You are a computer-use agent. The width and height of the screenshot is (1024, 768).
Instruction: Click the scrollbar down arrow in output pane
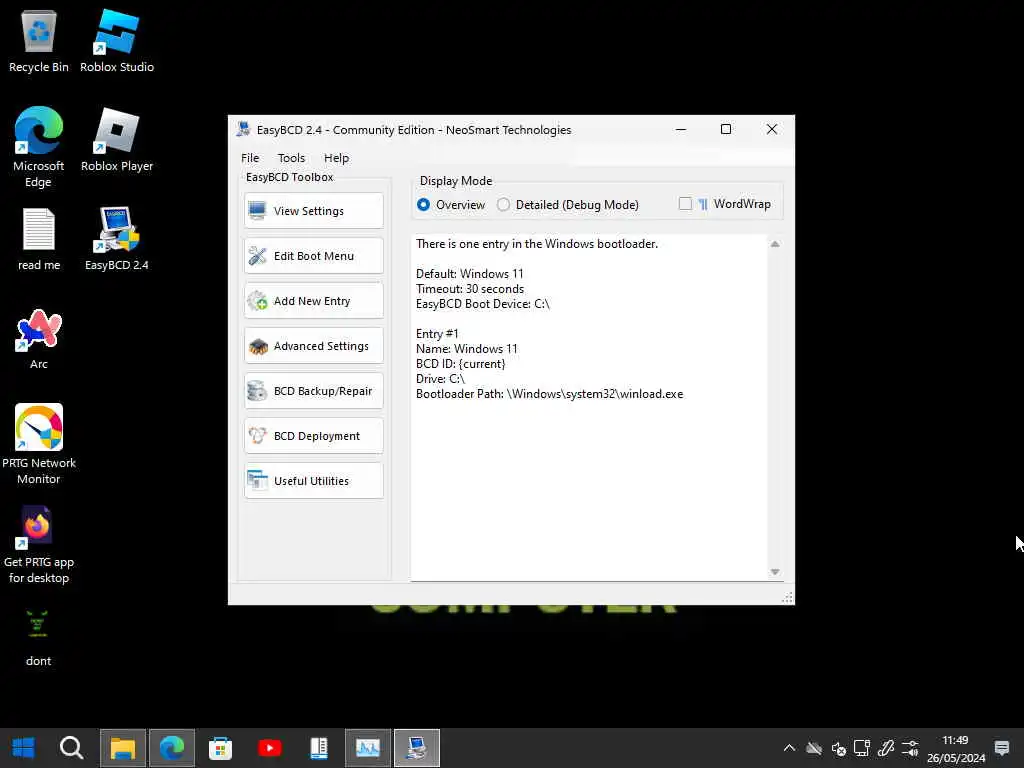point(775,572)
